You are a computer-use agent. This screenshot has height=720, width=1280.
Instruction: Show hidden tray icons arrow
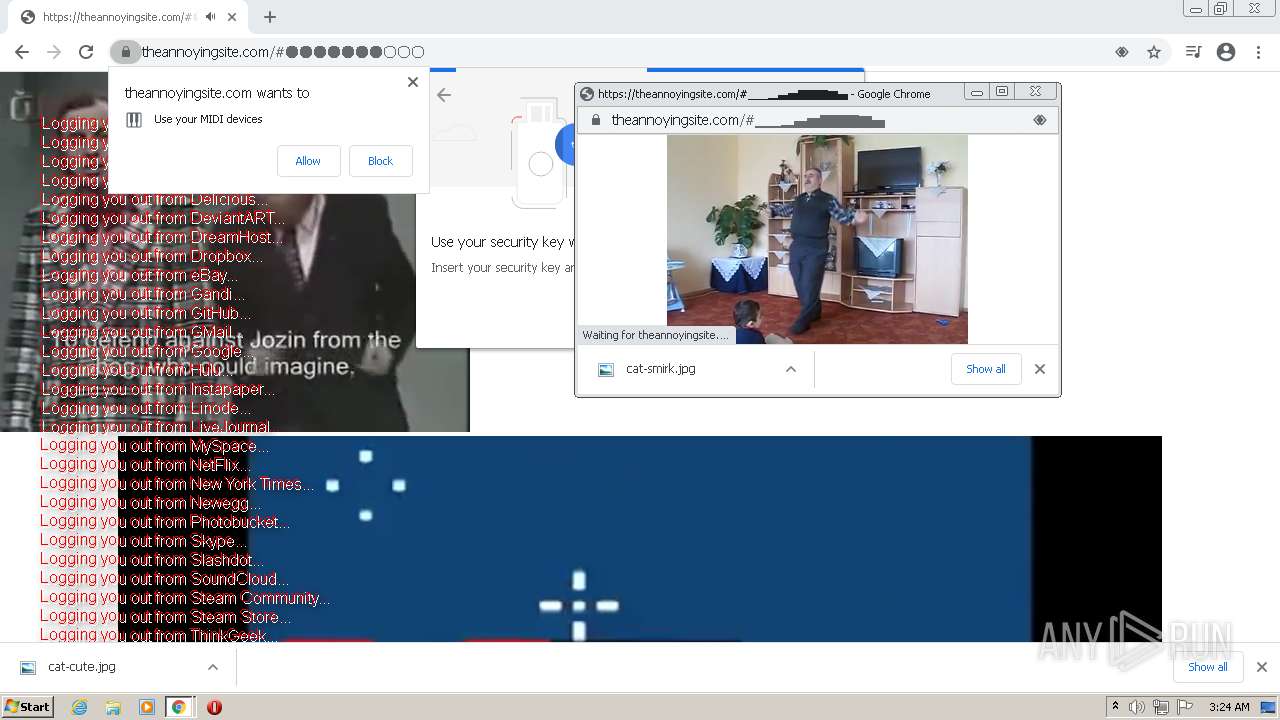pyautogui.click(x=1115, y=707)
